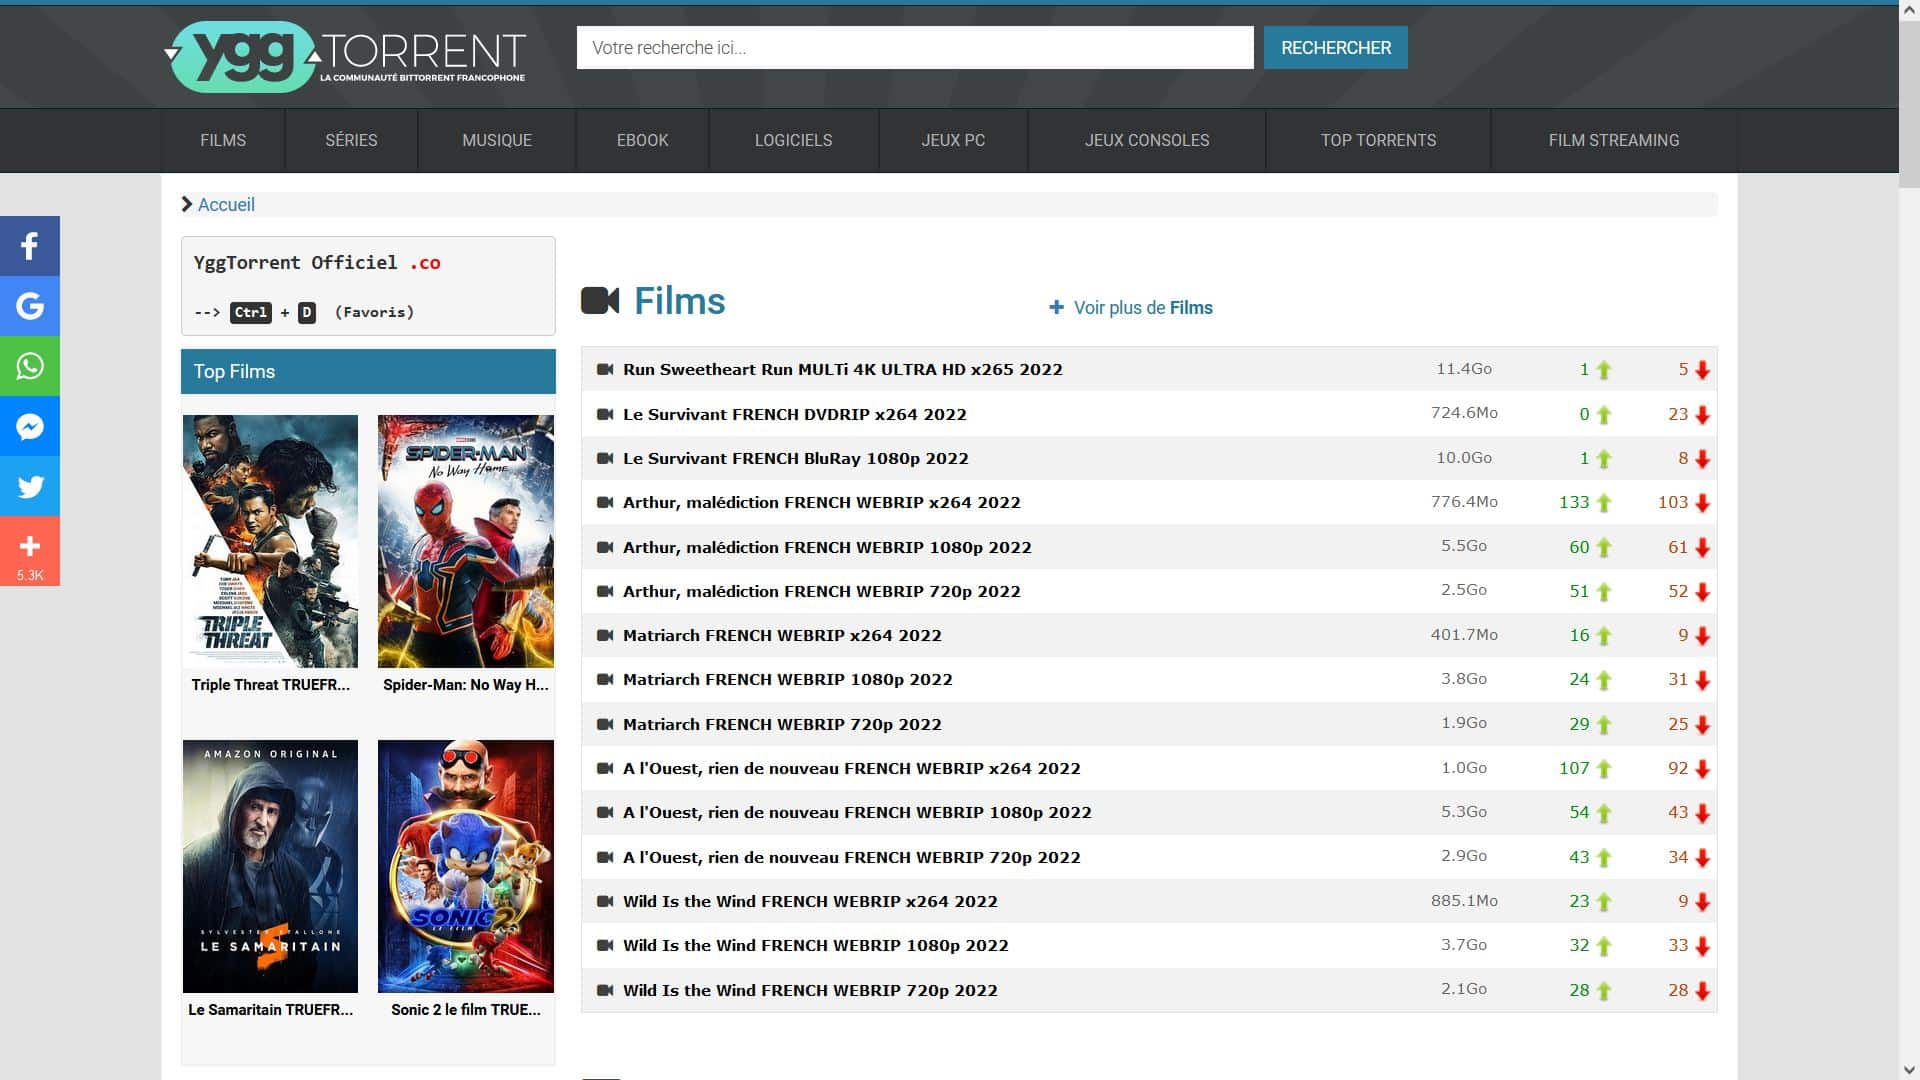
Task: Click scrollbar down arrow
Action: click(x=1909, y=1070)
